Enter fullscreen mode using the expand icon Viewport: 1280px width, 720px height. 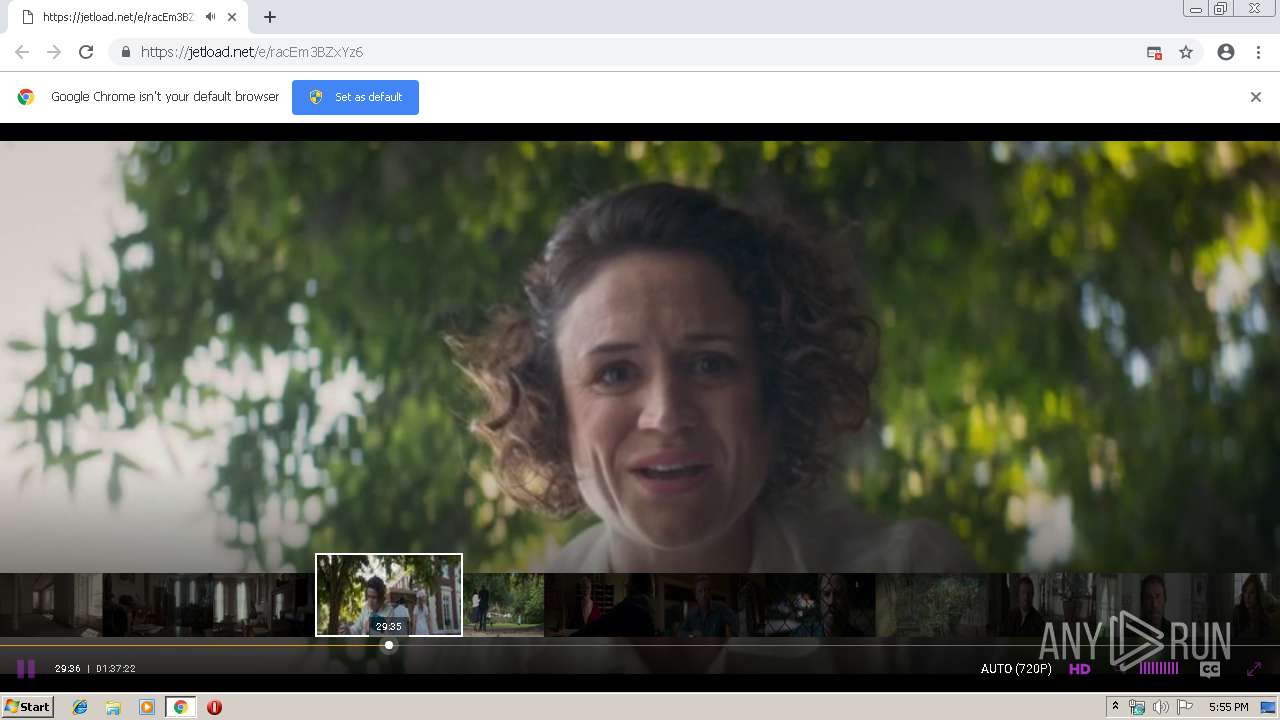[x=1254, y=669]
